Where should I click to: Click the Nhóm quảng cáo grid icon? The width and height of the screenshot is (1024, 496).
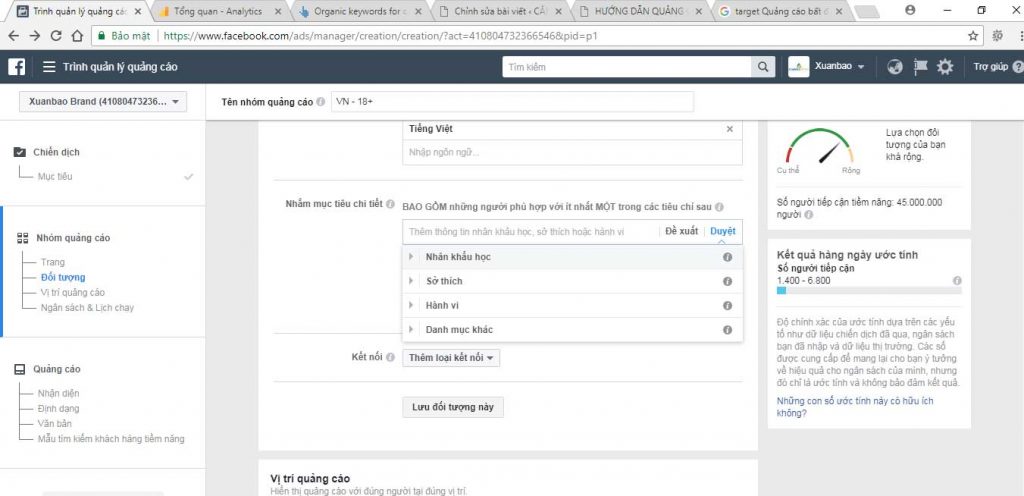point(22,238)
